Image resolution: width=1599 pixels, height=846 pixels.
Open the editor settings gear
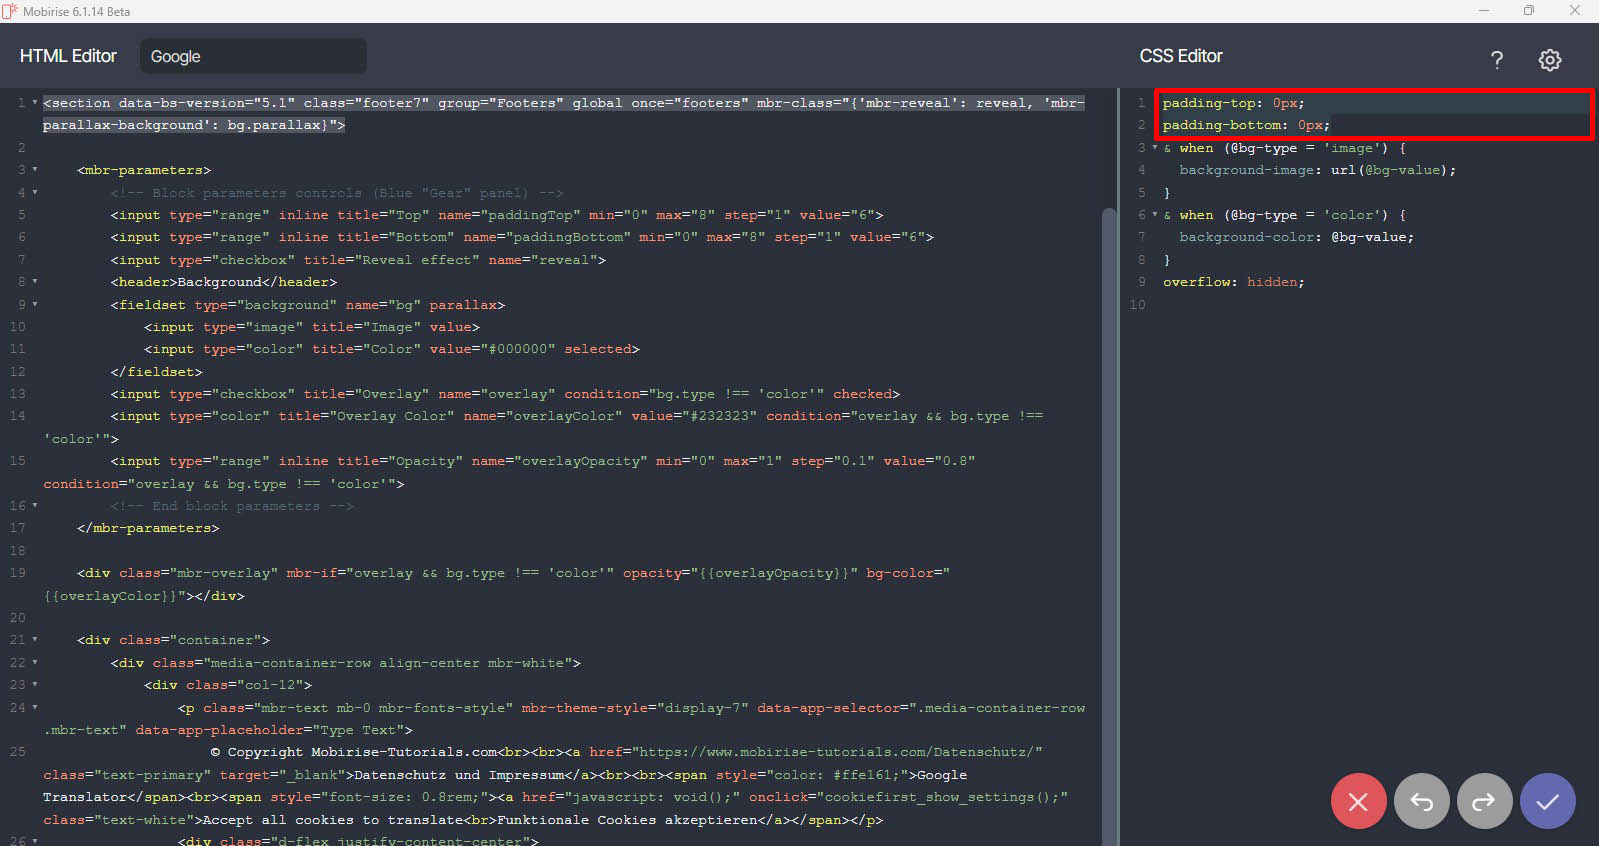pos(1549,60)
